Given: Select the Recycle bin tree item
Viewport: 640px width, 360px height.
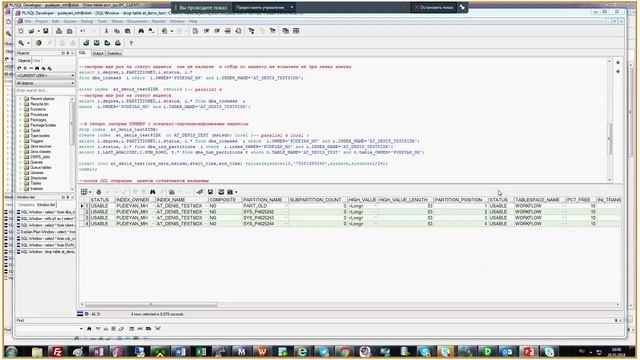Looking at the screenshot, I should pyautogui.click(x=39, y=104).
